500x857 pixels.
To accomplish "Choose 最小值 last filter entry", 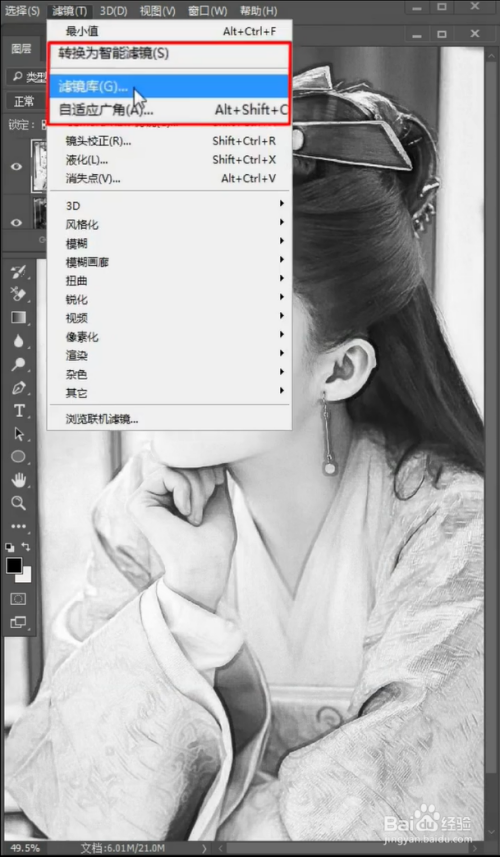I will [x=169, y=32].
